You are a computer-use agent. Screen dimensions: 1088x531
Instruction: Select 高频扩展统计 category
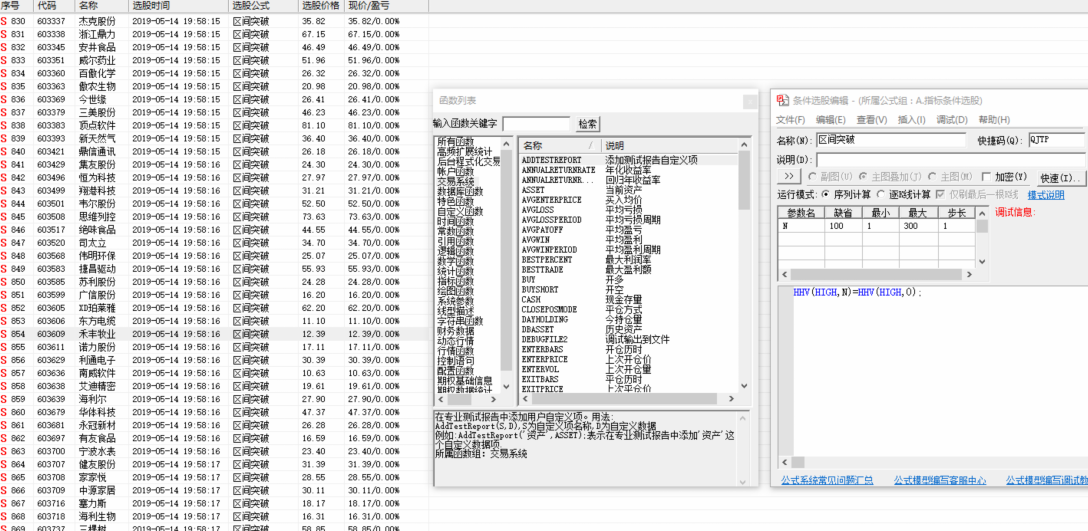click(464, 152)
